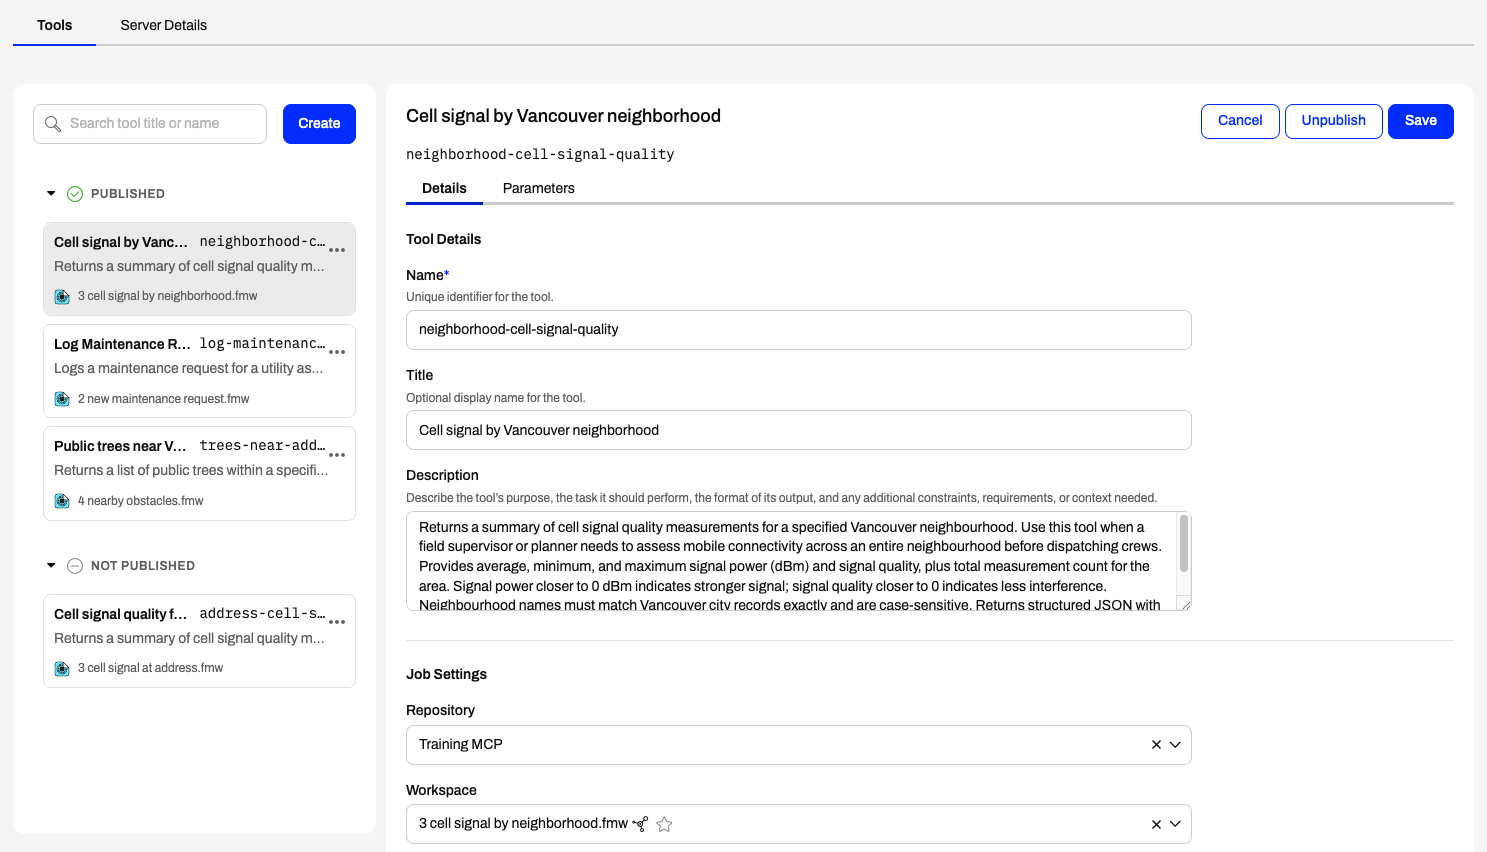The image size is (1487, 852).
Task: Click the Cancel button
Action: pyautogui.click(x=1240, y=121)
